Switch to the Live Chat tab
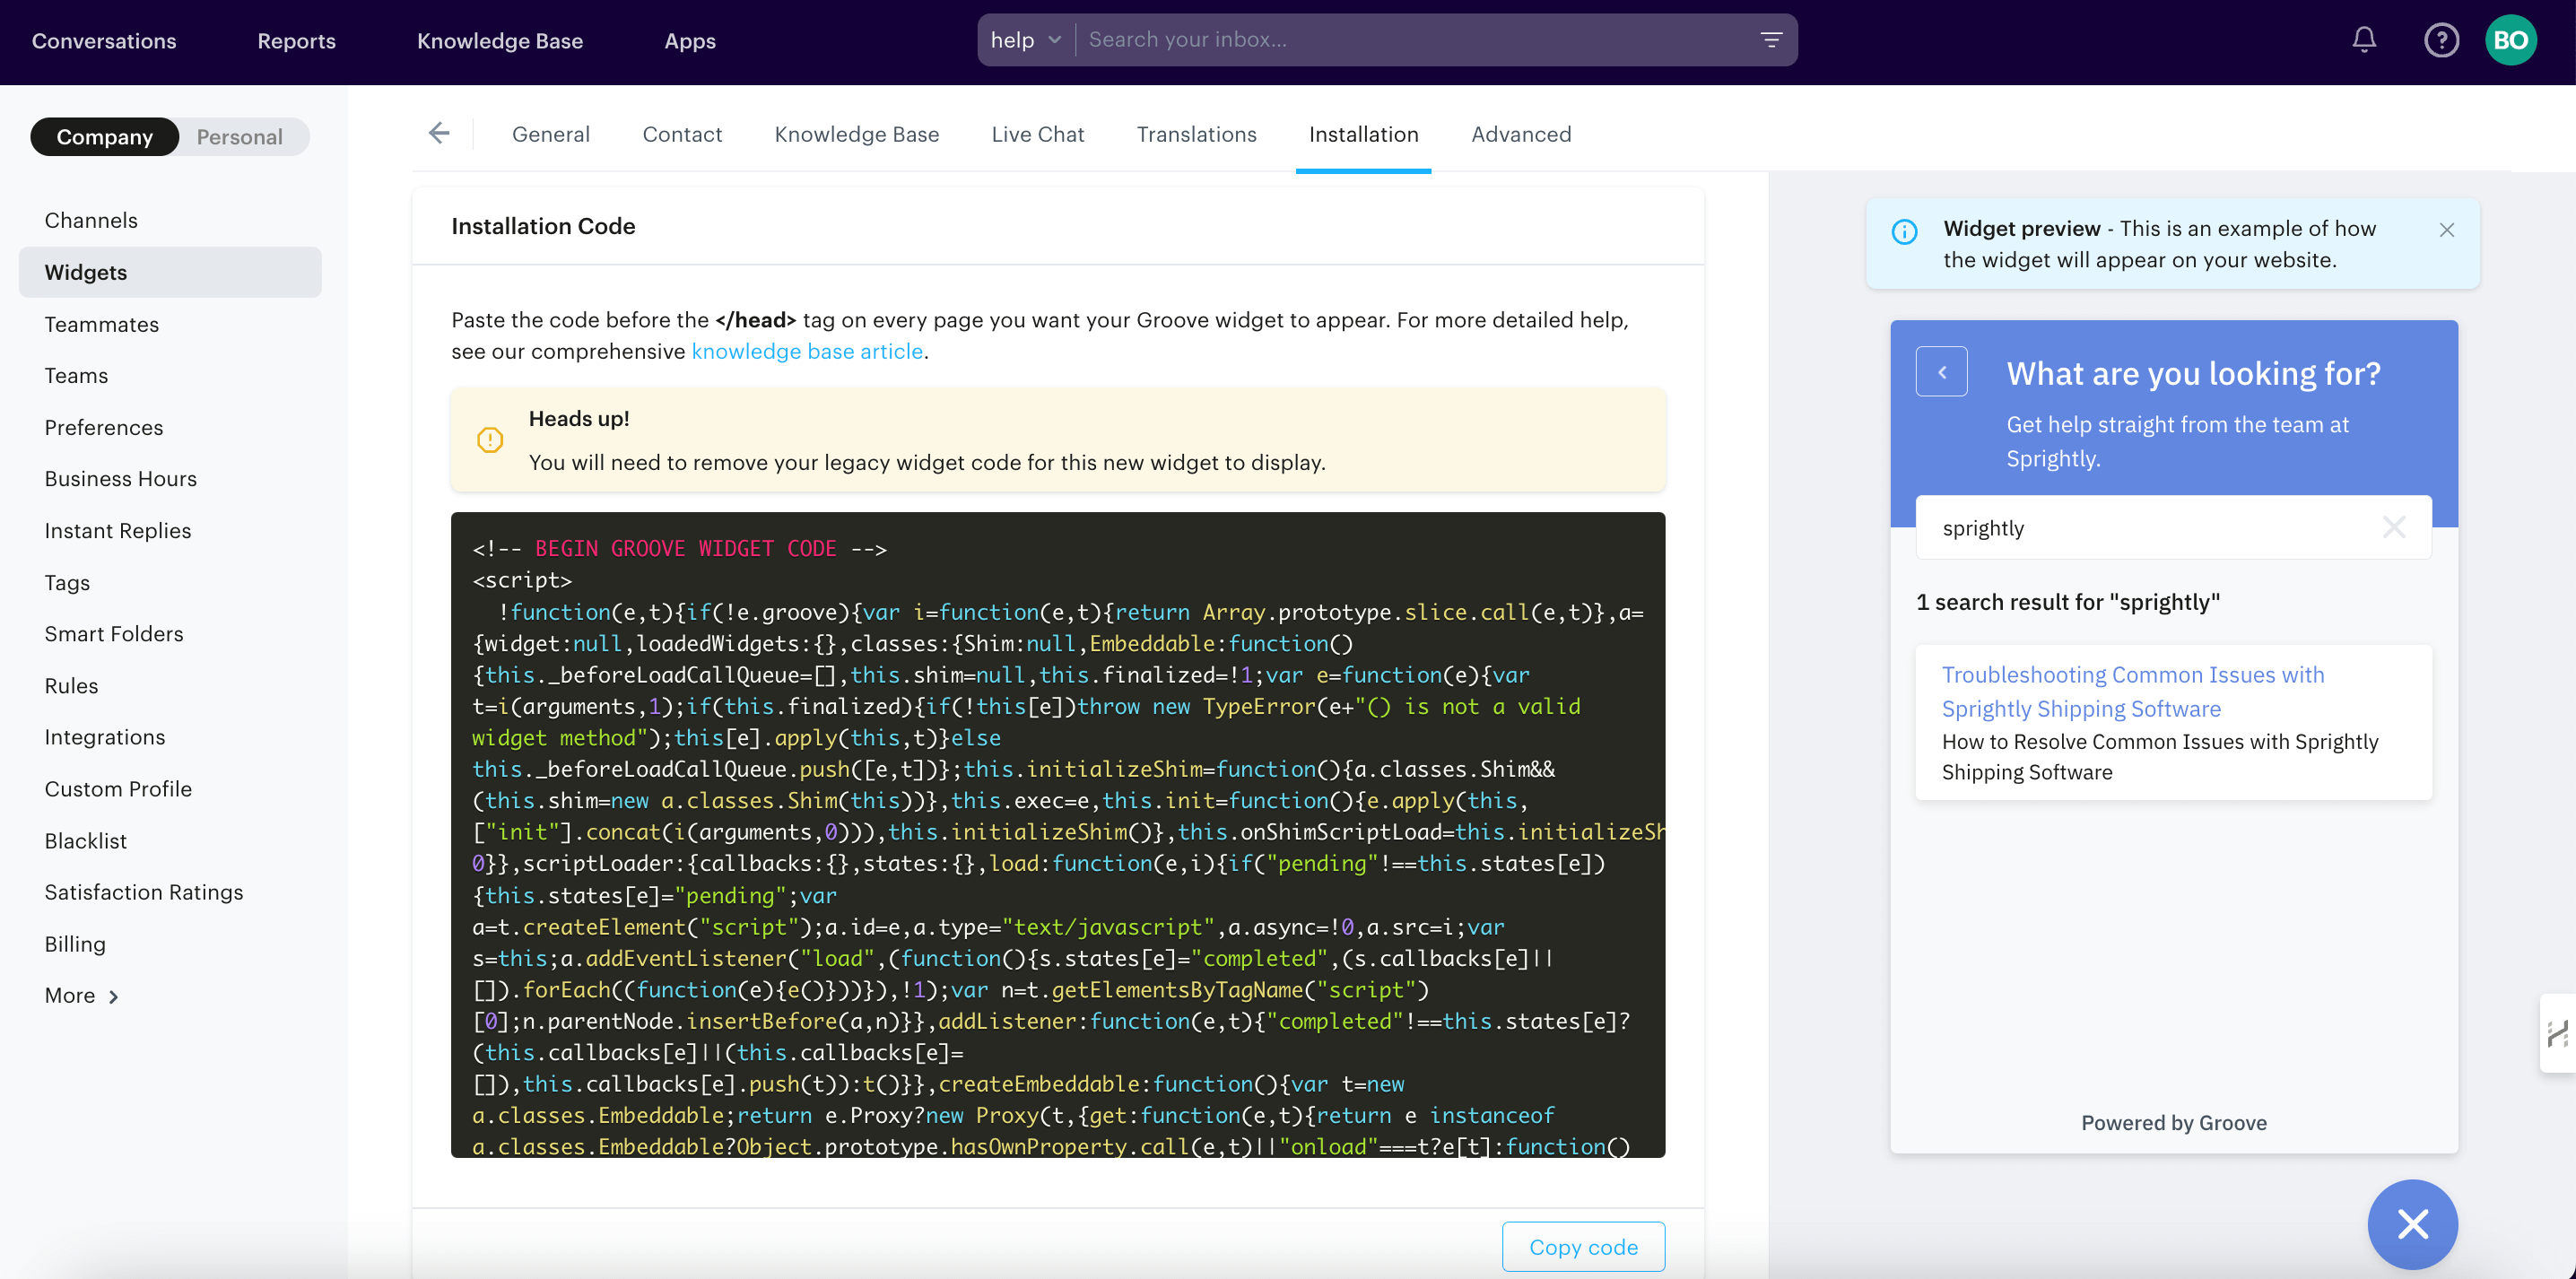Image resolution: width=2576 pixels, height=1279 pixels. click(x=1037, y=134)
